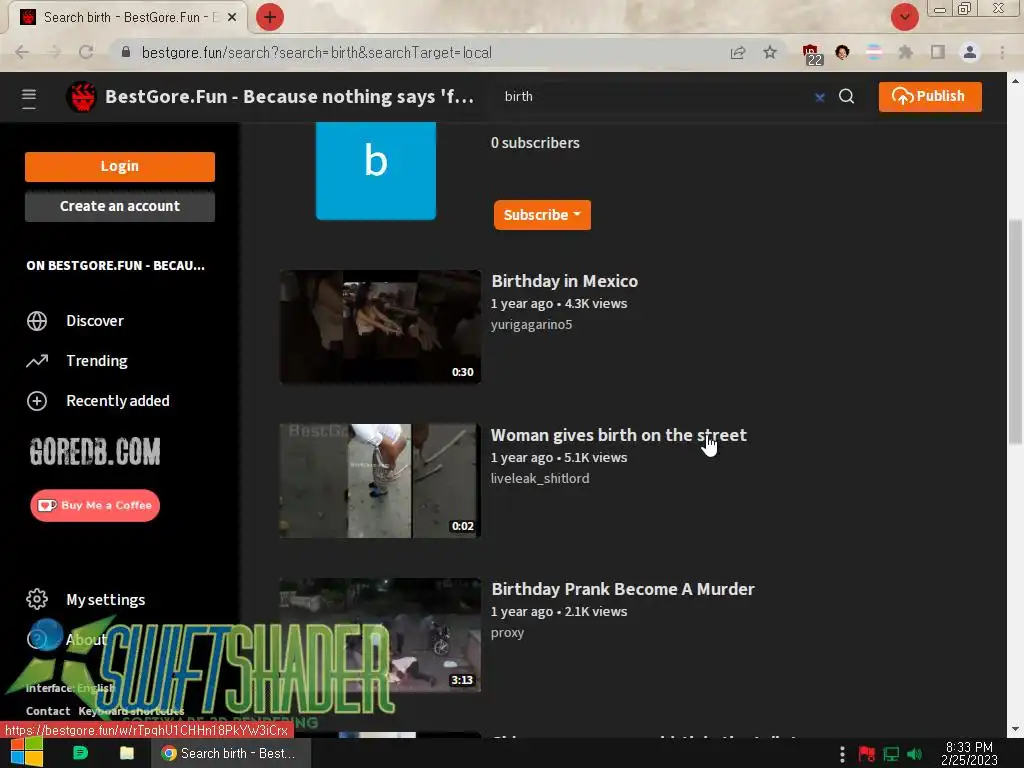Click the avatar face extension icon

(x=842, y=52)
